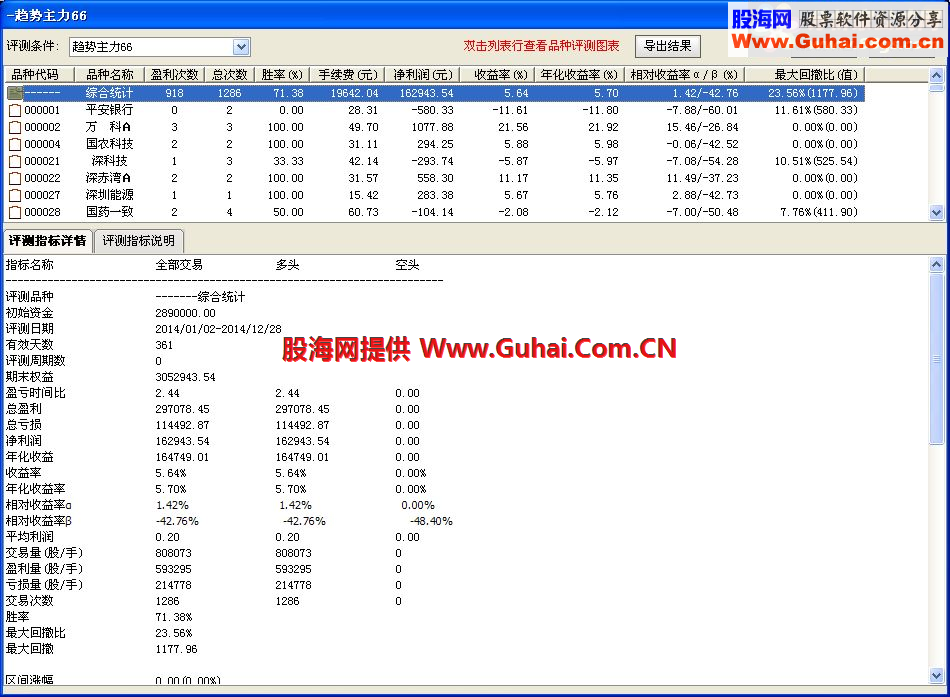Sort by 总次数 column header
The width and height of the screenshot is (950, 697).
(x=230, y=75)
